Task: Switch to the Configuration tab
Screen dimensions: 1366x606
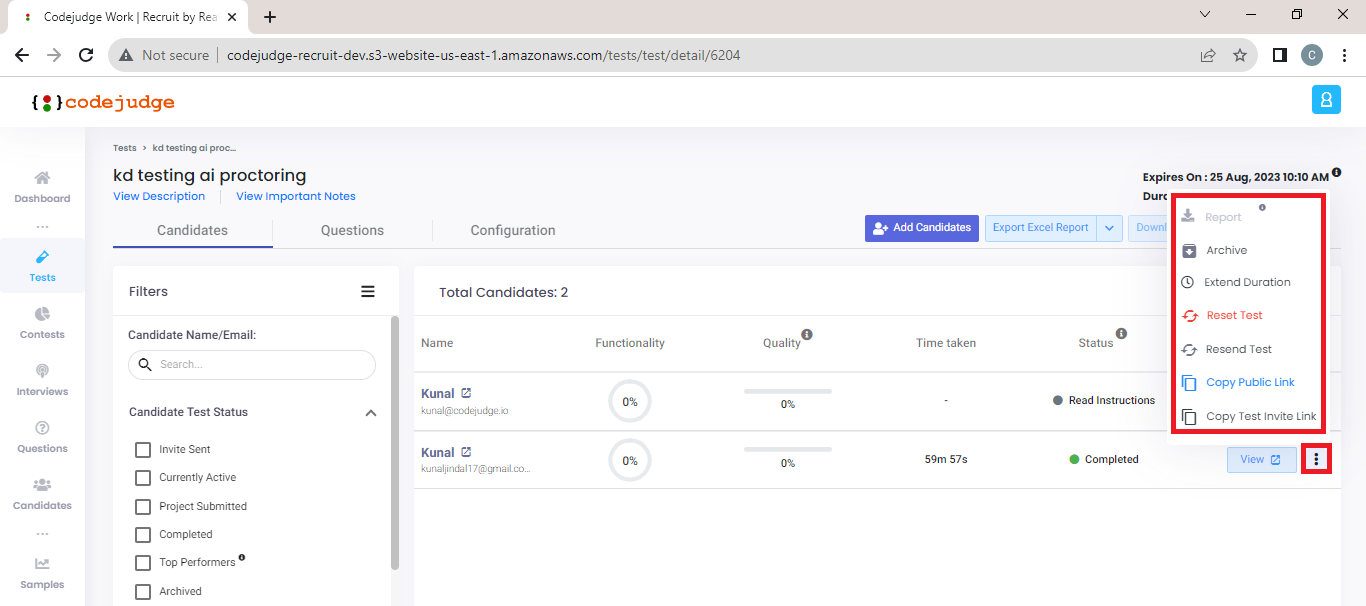Action: [x=512, y=230]
